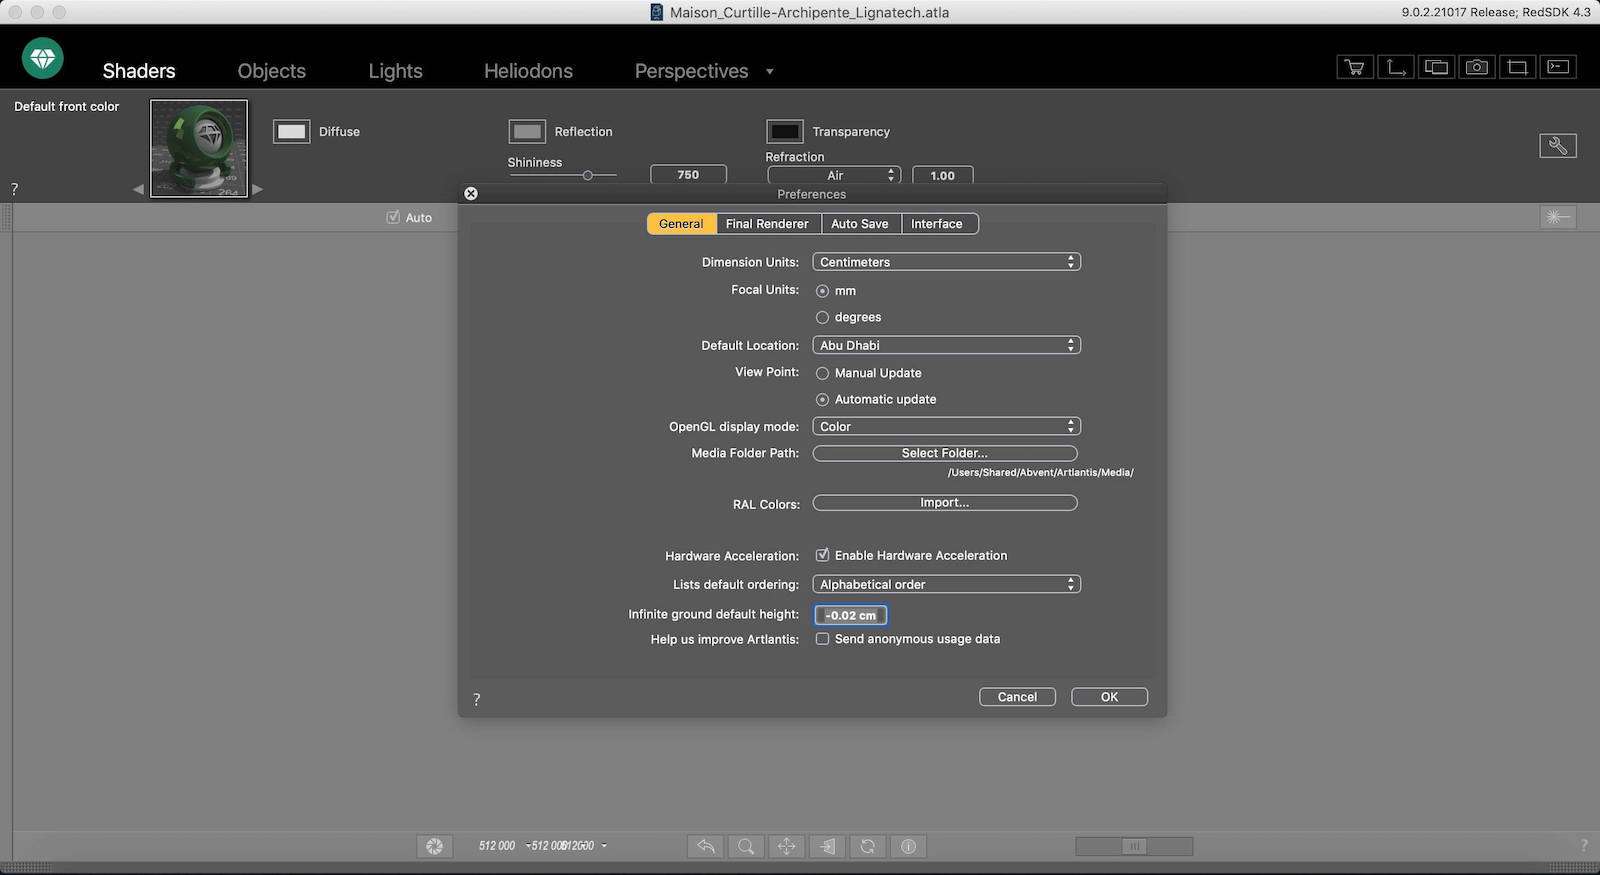Select degrees focal units
This screenshot has height=875, width=1600.
tap(822, 317)
